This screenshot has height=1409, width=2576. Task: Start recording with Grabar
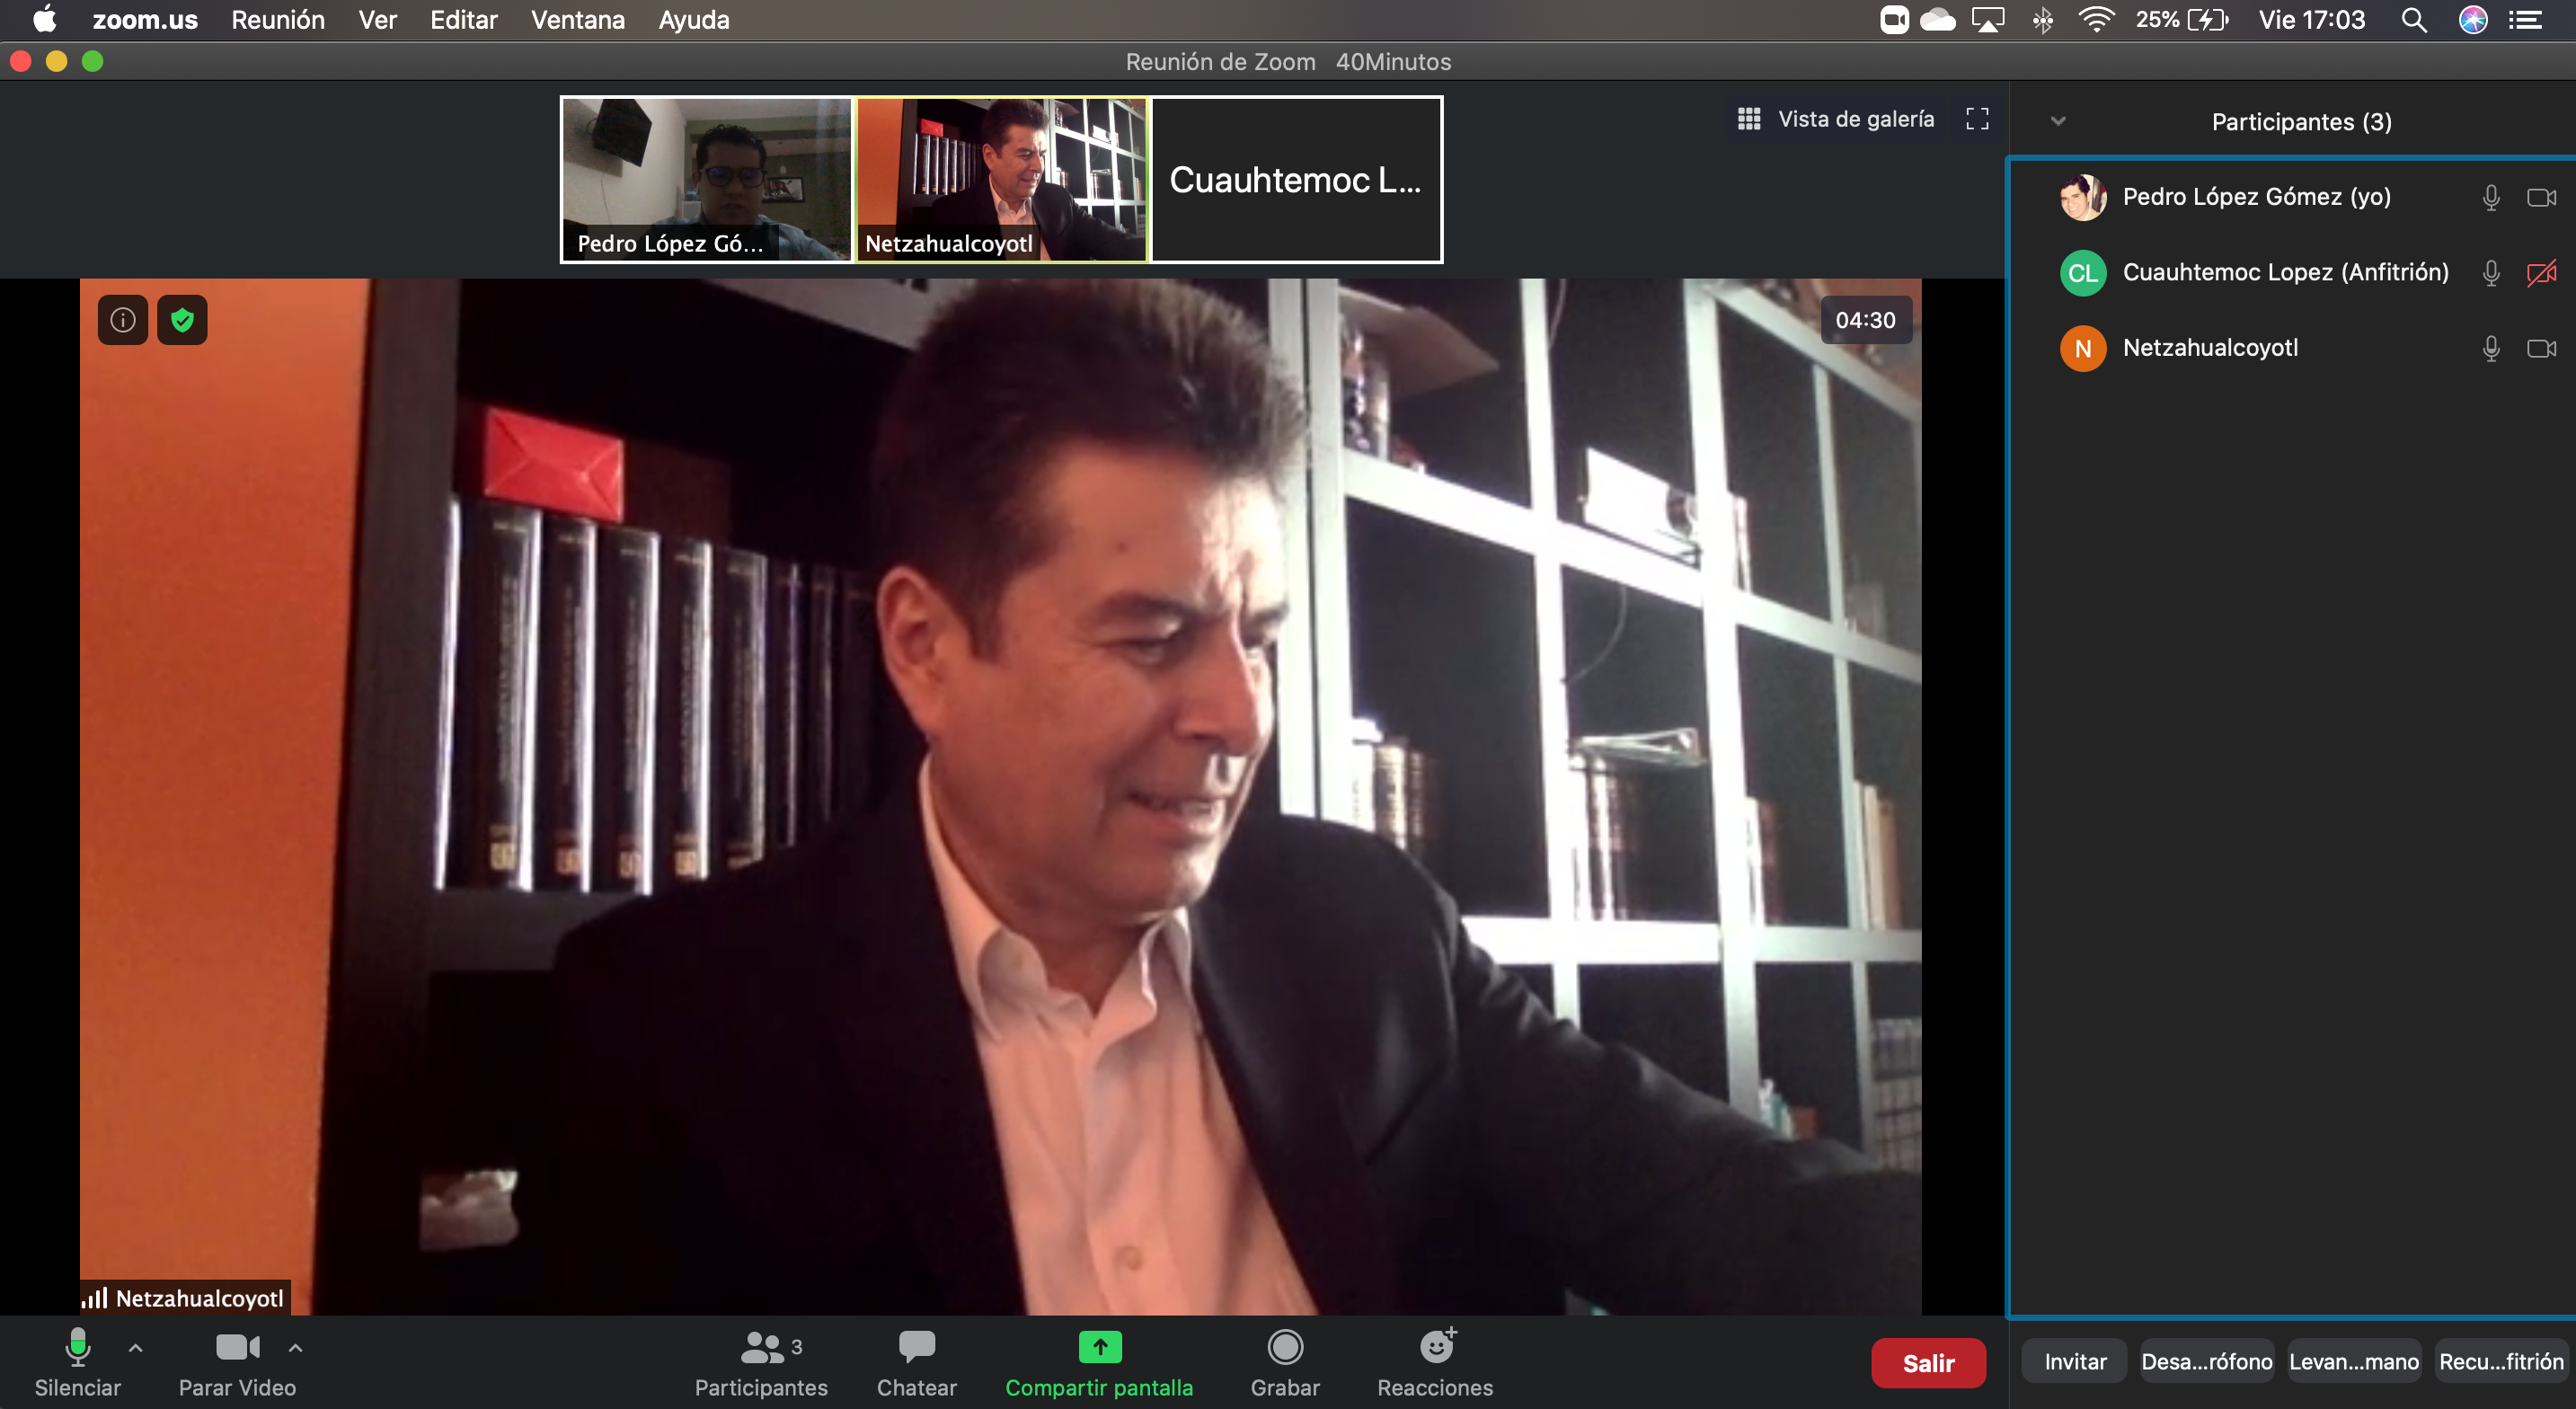[1285, 1363]
